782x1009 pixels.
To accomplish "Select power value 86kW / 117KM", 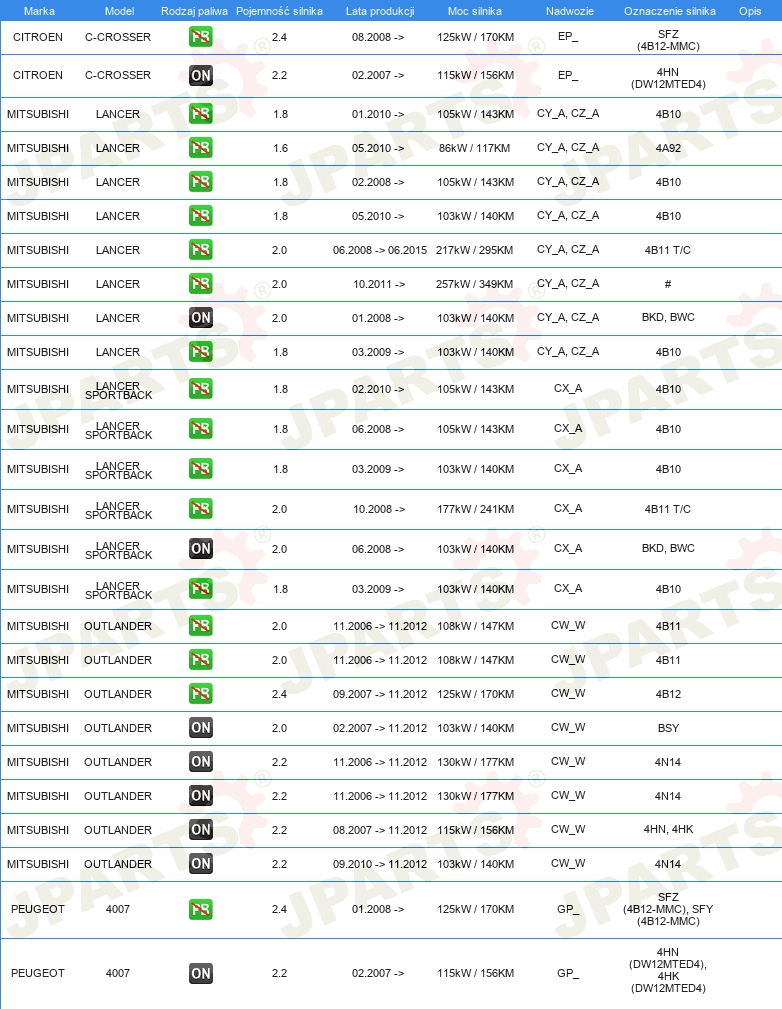I will point(474,148).
